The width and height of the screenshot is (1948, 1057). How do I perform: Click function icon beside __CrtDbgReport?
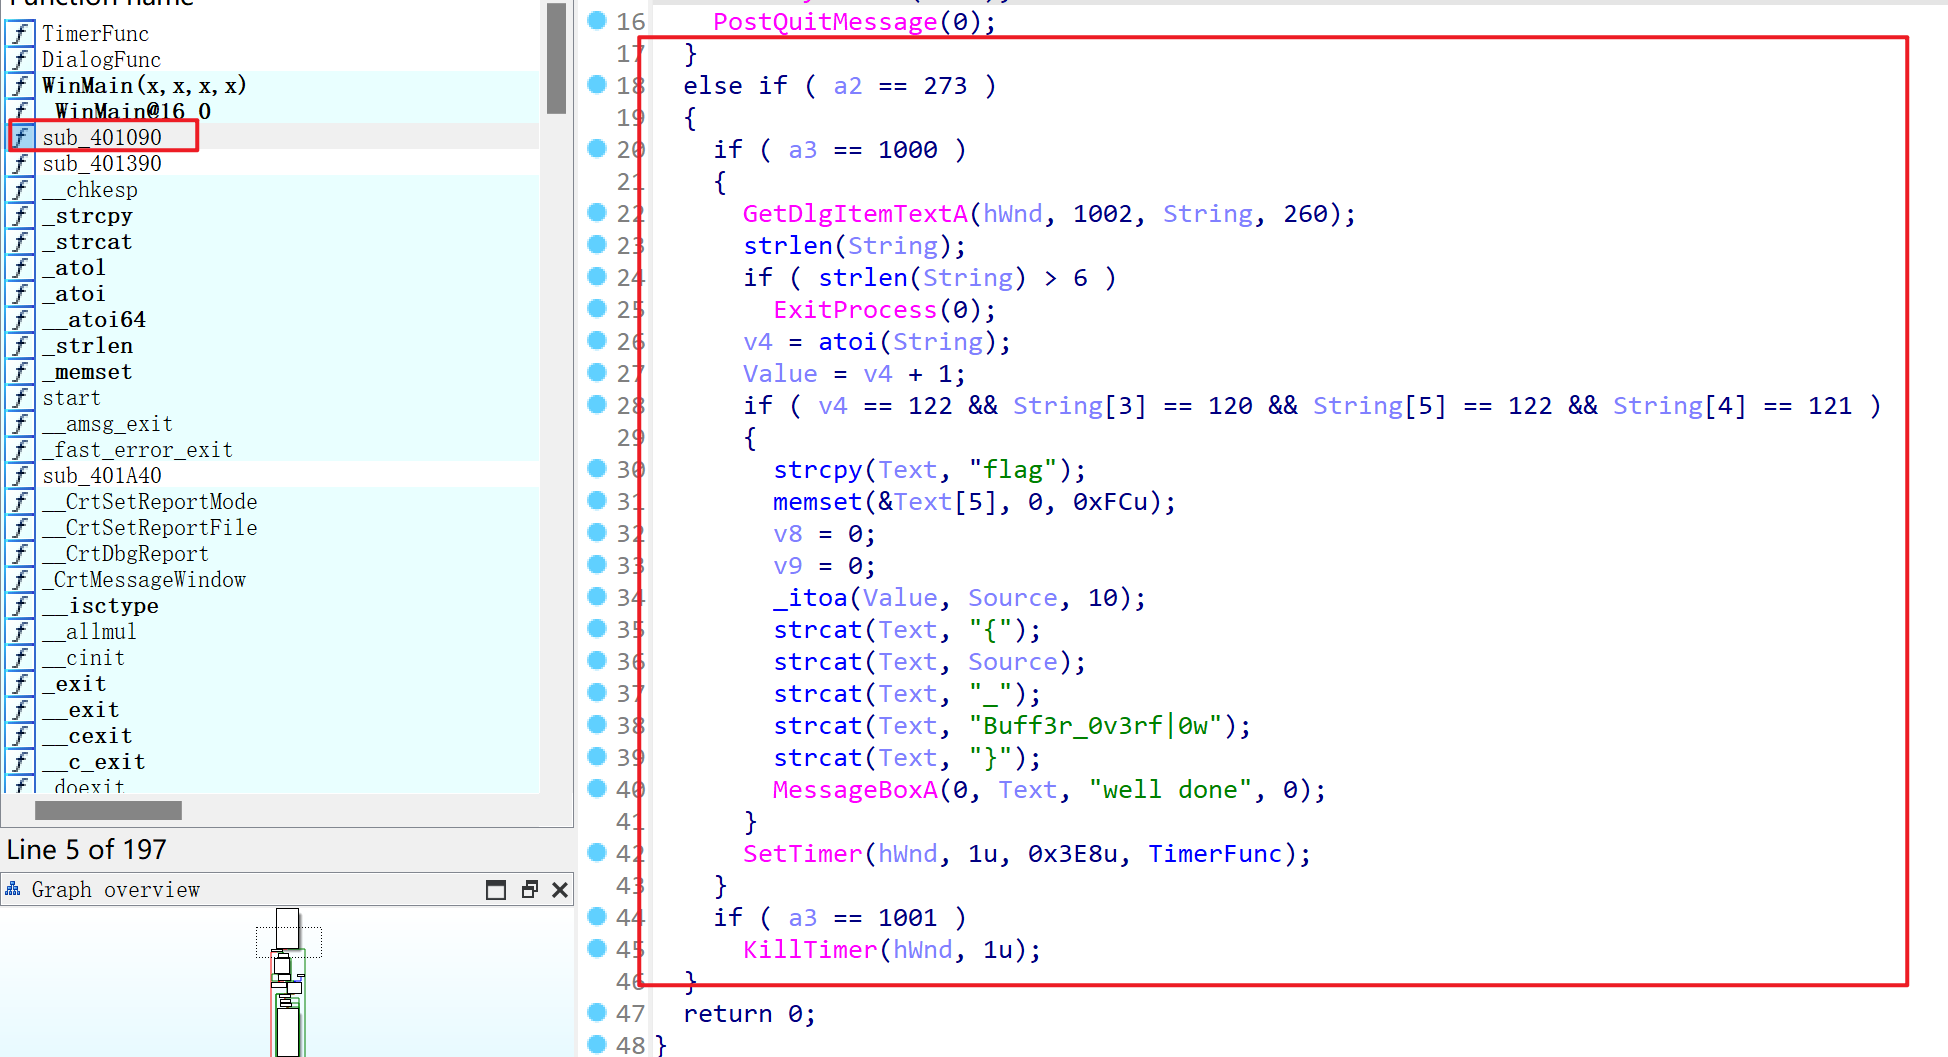(x=20, y=553)
